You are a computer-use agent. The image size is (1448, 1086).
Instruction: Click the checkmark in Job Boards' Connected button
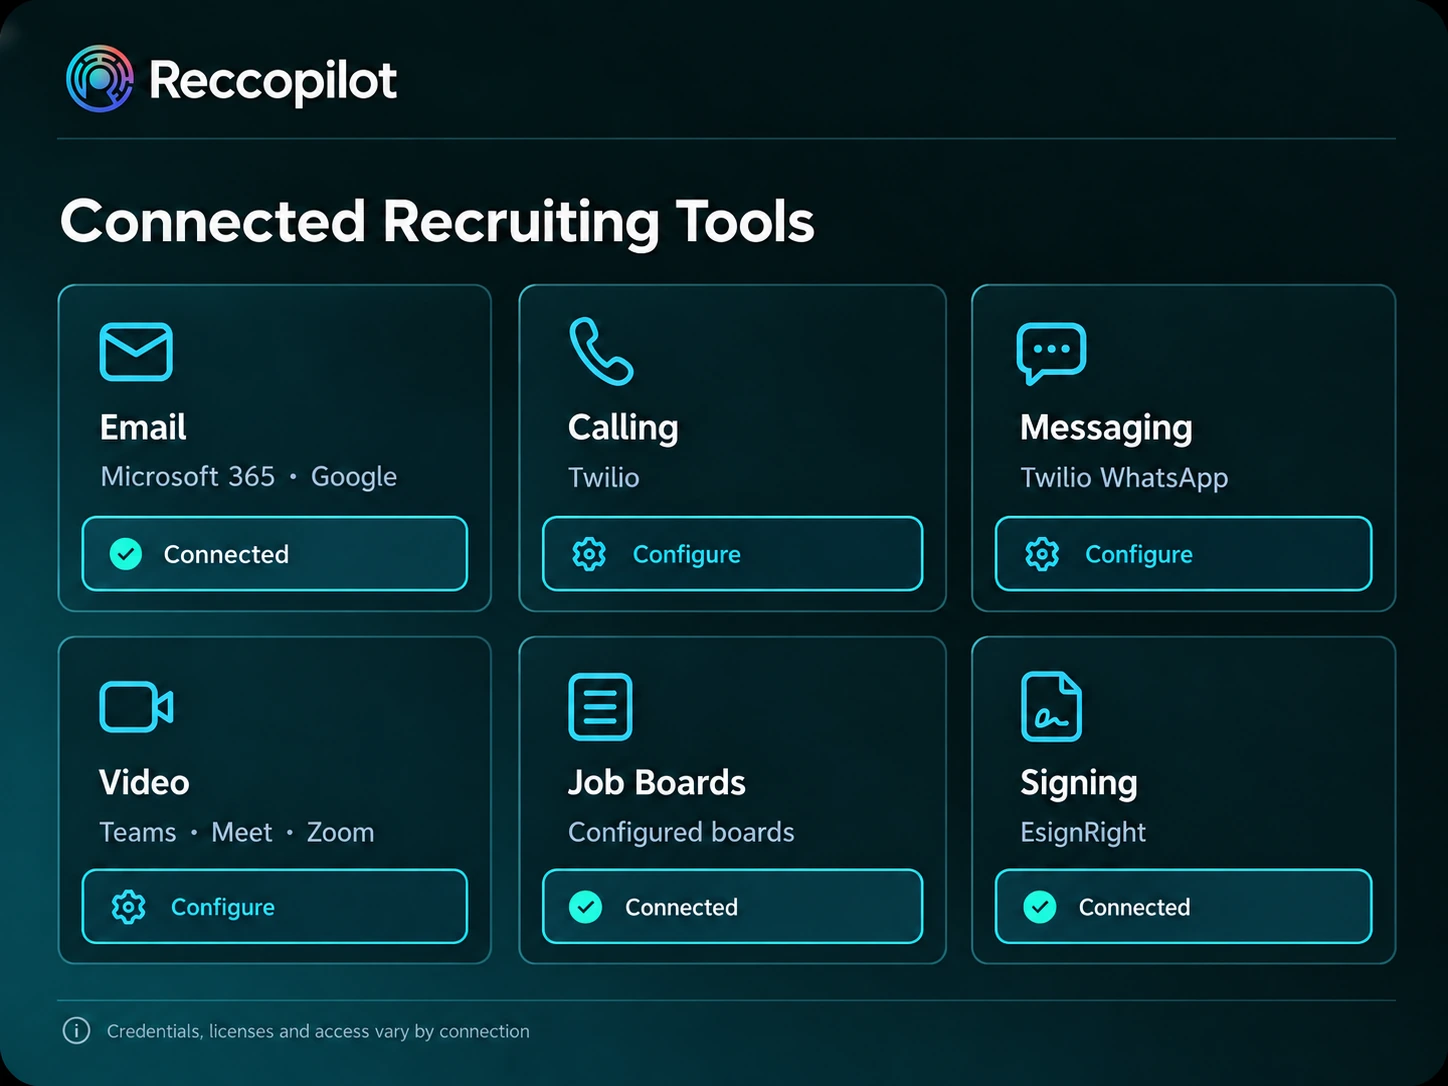(x=586, y=907)
